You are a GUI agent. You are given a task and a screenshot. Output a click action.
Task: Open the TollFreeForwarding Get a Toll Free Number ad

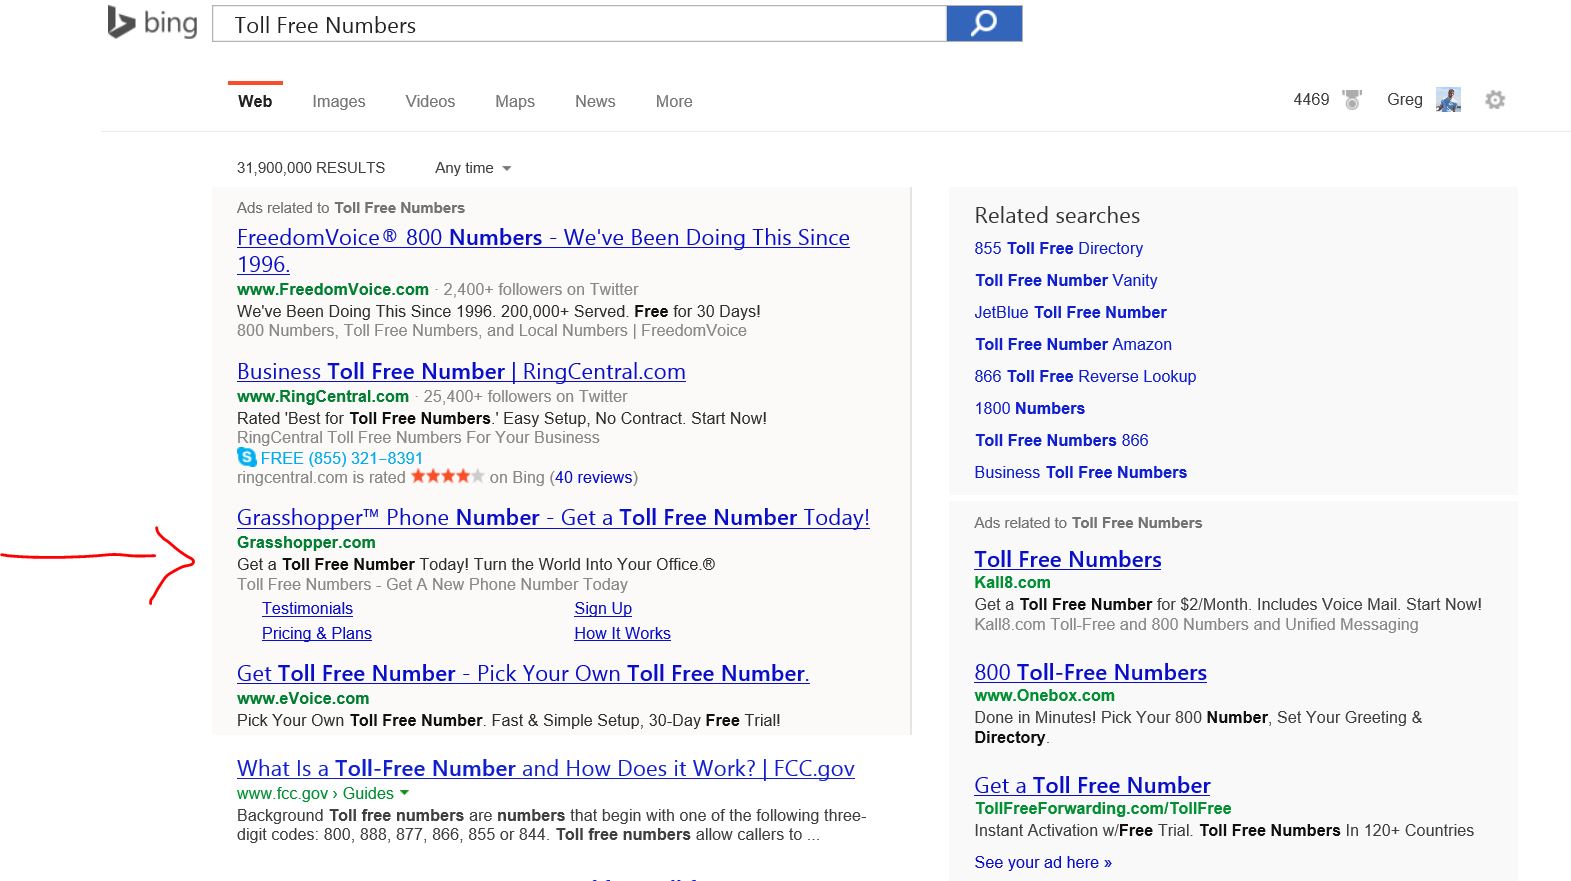click(x=1092, y=785)
